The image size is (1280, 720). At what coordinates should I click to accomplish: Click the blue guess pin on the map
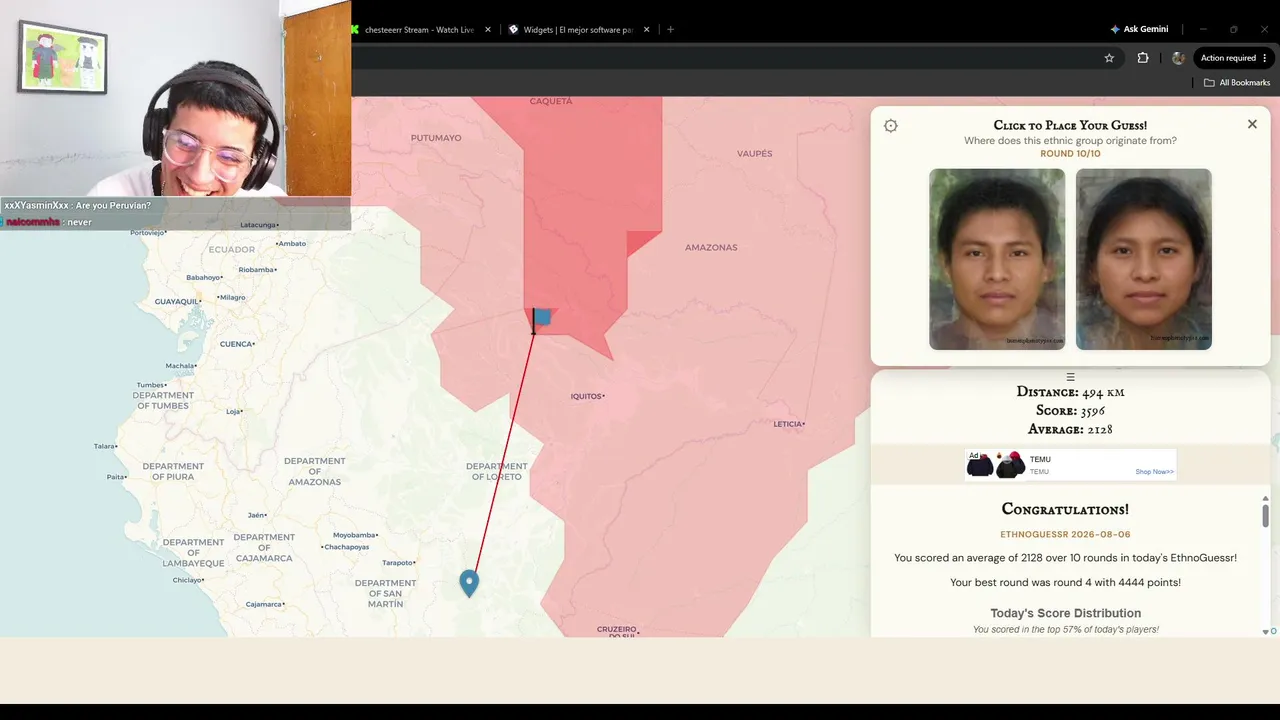coord(469,583)
